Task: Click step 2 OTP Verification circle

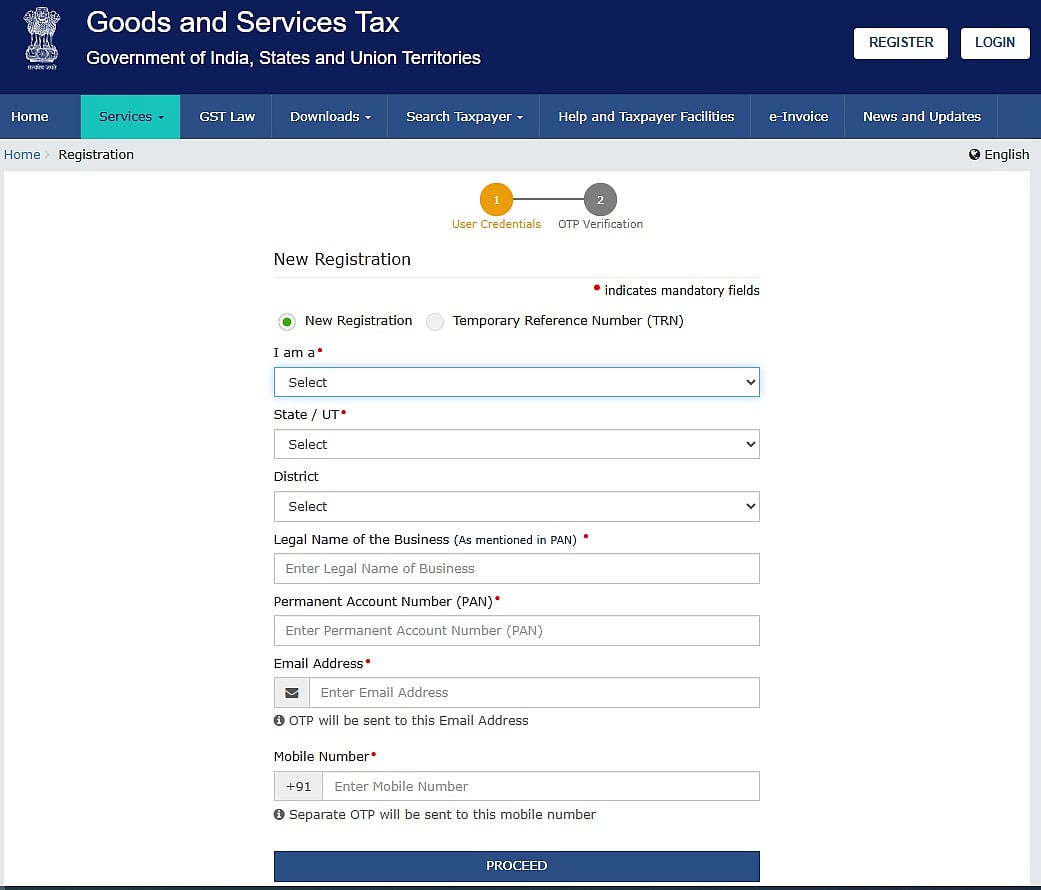Action: click(x=600, y=200)
